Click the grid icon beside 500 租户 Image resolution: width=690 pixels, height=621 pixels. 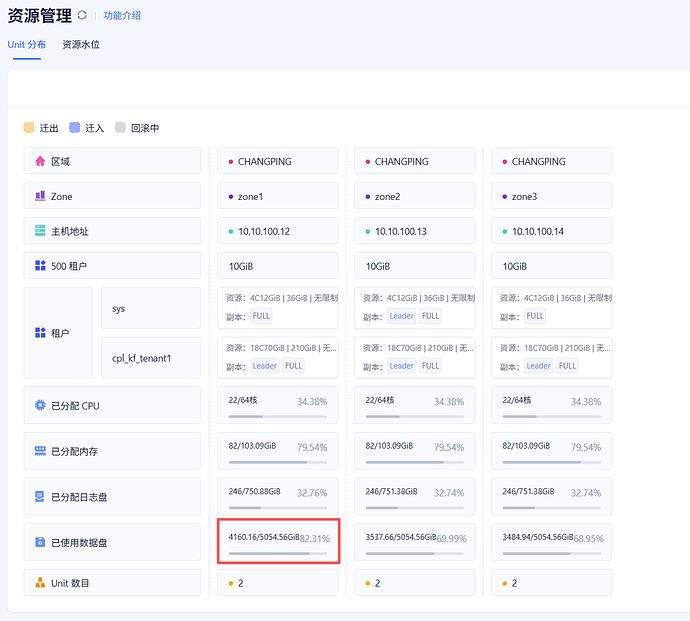(40, 266)
